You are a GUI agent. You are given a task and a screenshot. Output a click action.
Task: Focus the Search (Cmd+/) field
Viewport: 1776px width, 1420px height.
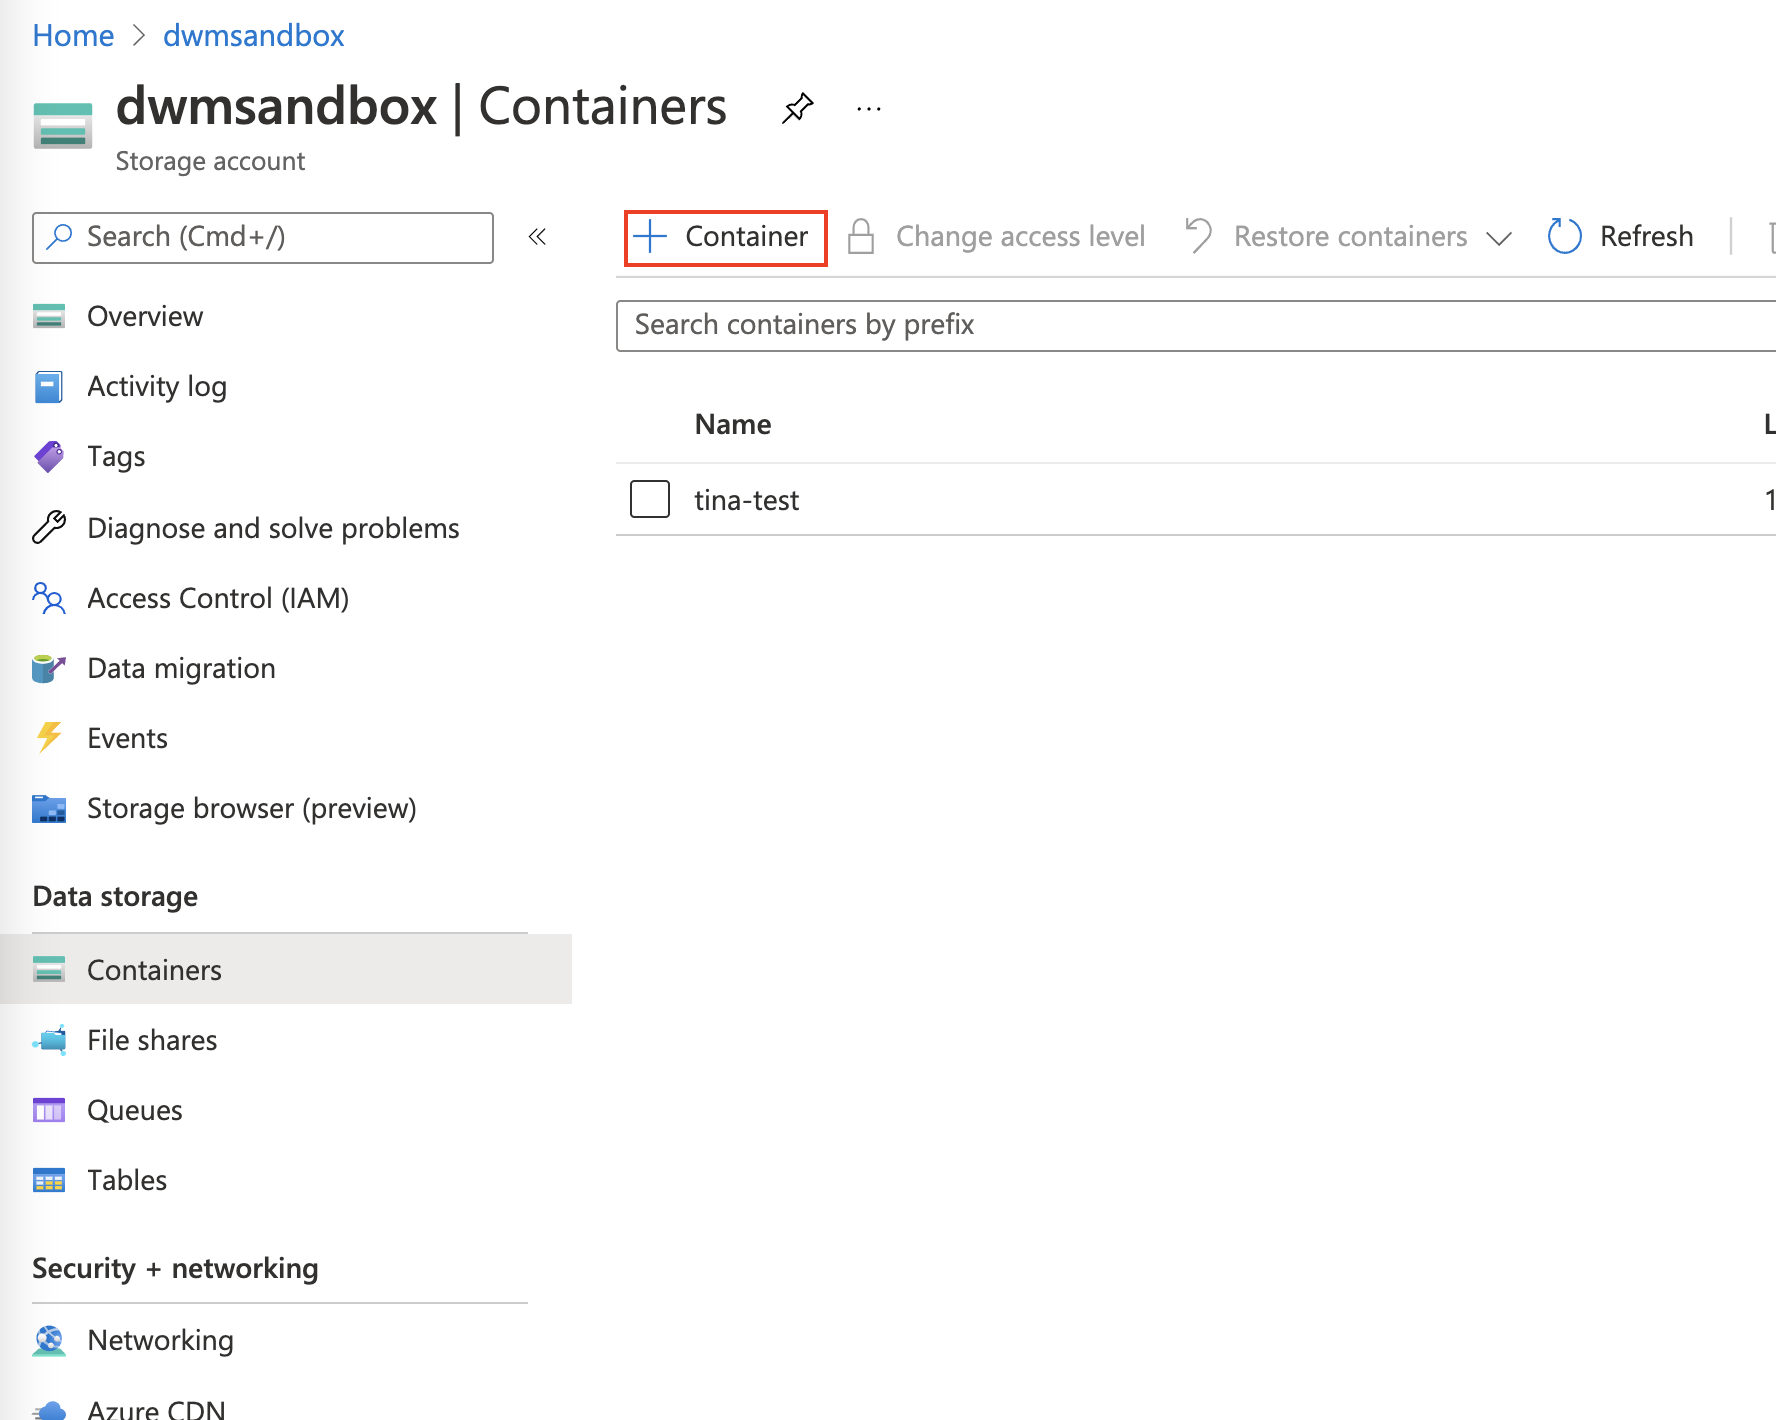263,238
